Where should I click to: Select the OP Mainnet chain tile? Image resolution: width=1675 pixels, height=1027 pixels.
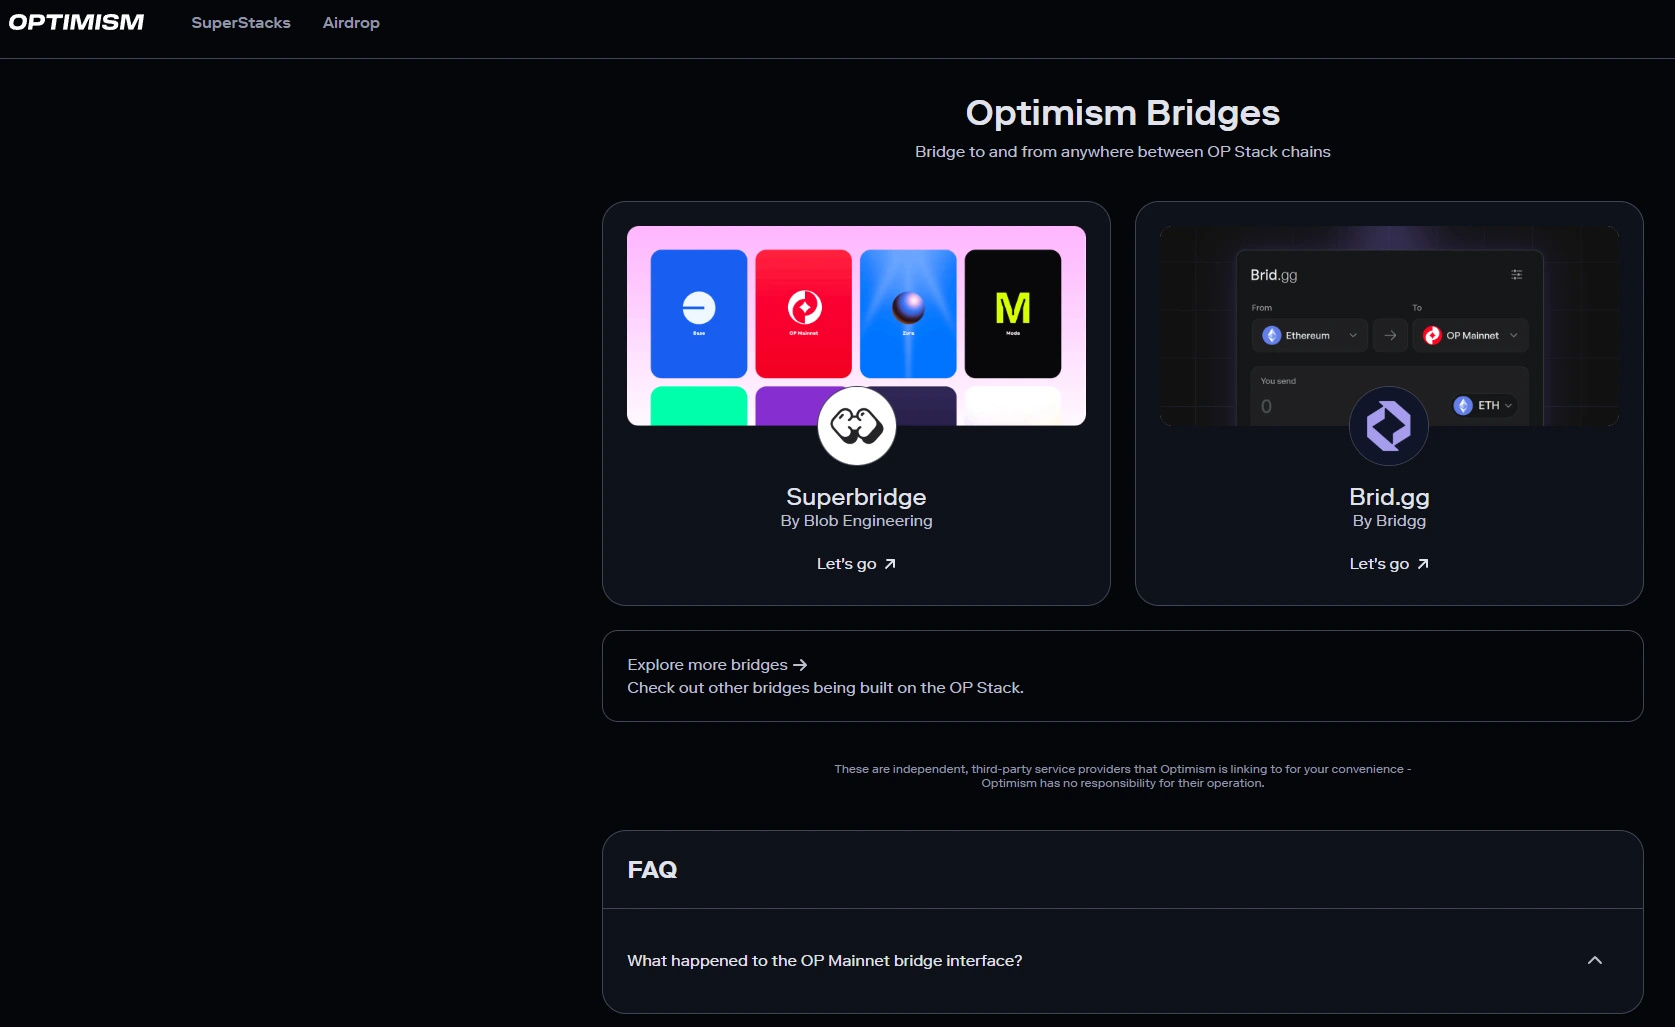coord(802,312)
